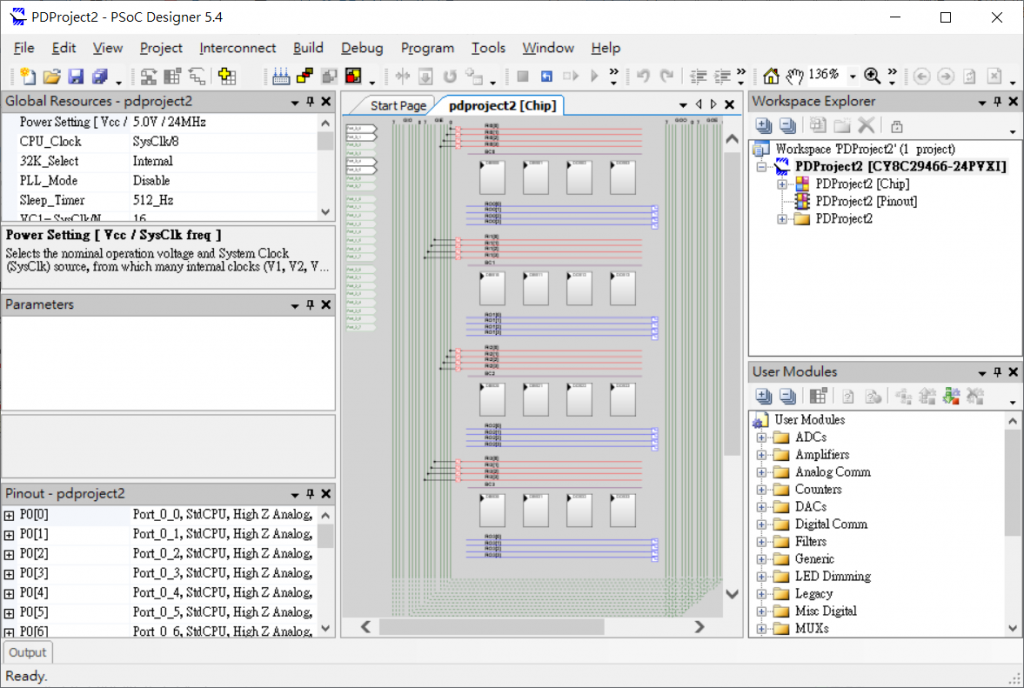The width and height of the screenshot is (1024, 688).
Task: Click the chip view horizontal scrollbar right arrow
Action: 699,627
